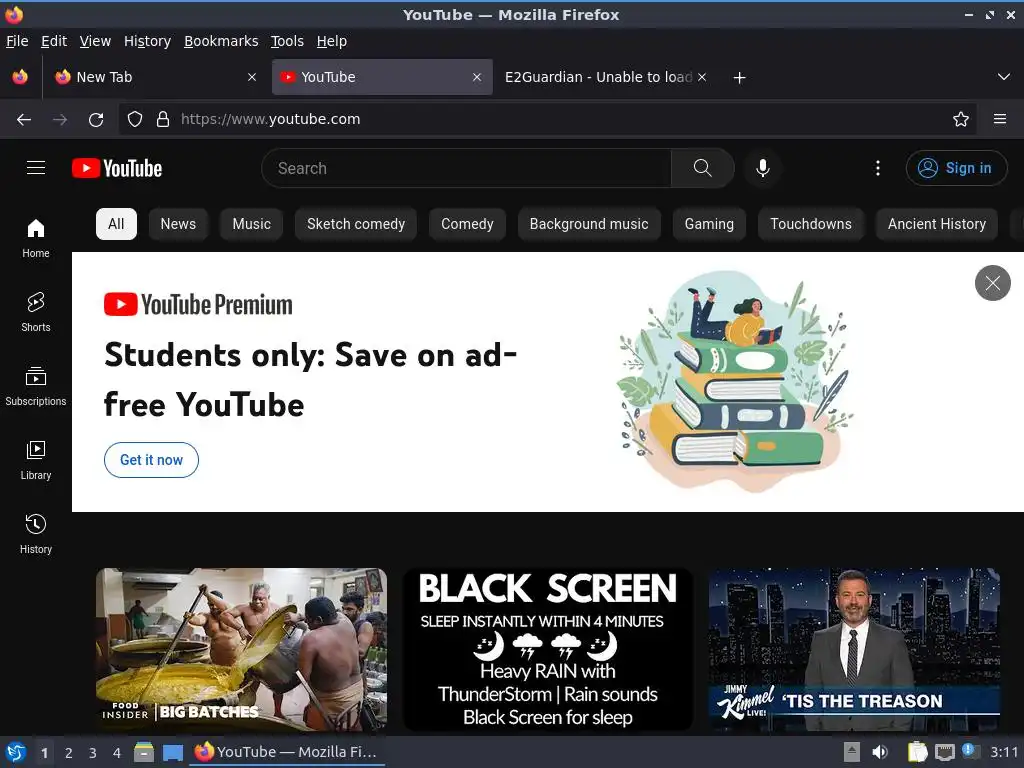
Task: Open the Bookmarks menu
Action: point(221,41)
